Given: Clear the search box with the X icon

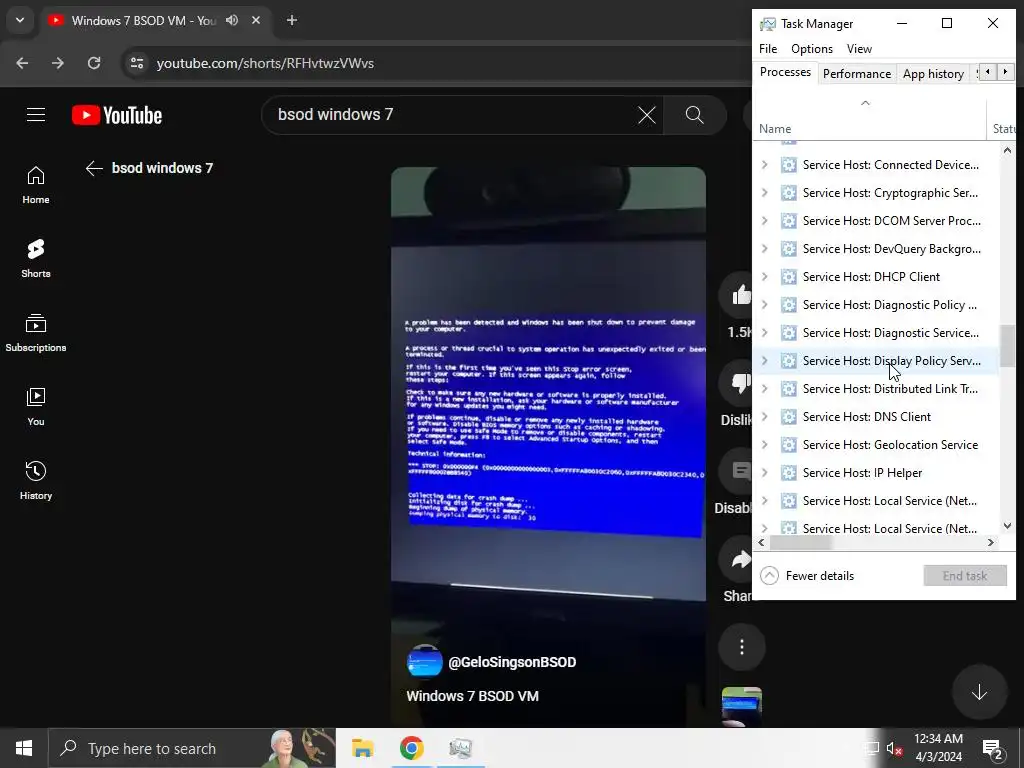Looking at the screenshot, I should tap(647, 115).
